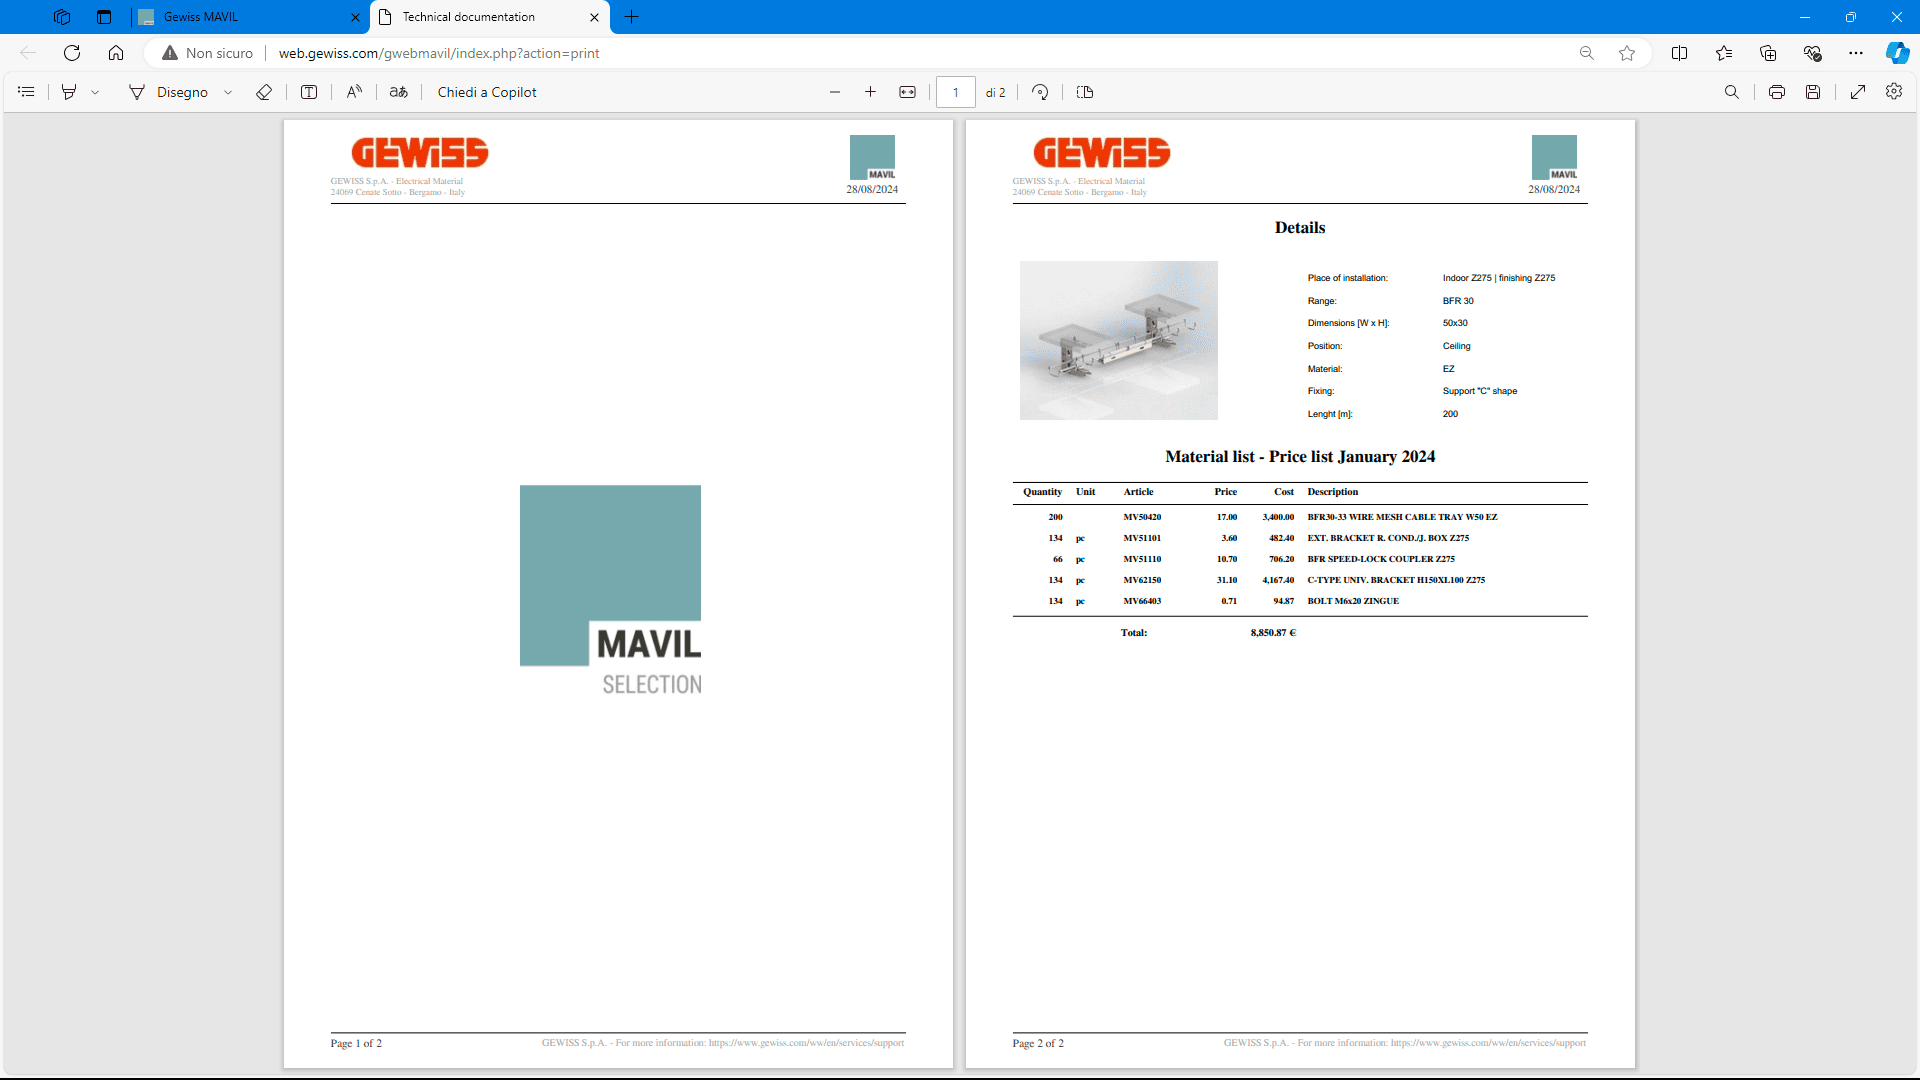Viewport: 1920px width, 1080px height.
Task: Search within the PDF document
Action: (x=1732, y=92)
